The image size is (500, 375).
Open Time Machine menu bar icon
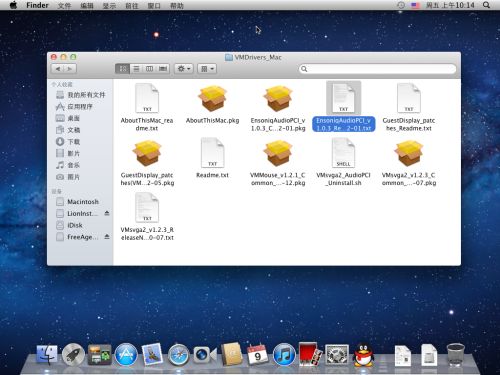(x=401, y=5)
